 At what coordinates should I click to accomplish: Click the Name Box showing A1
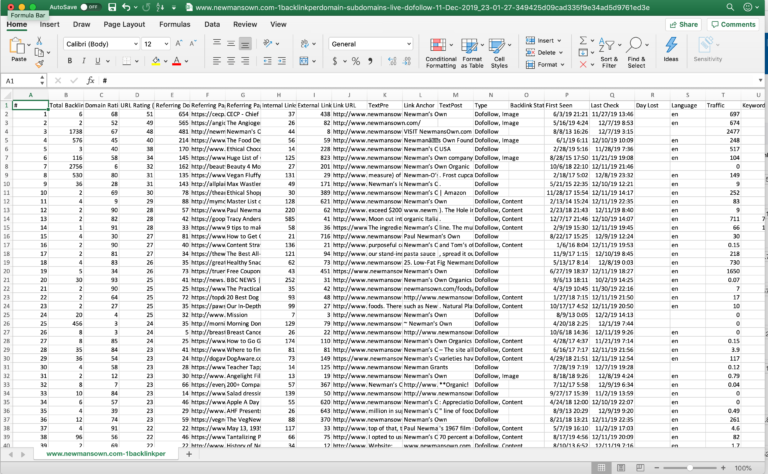coord(20,81)
